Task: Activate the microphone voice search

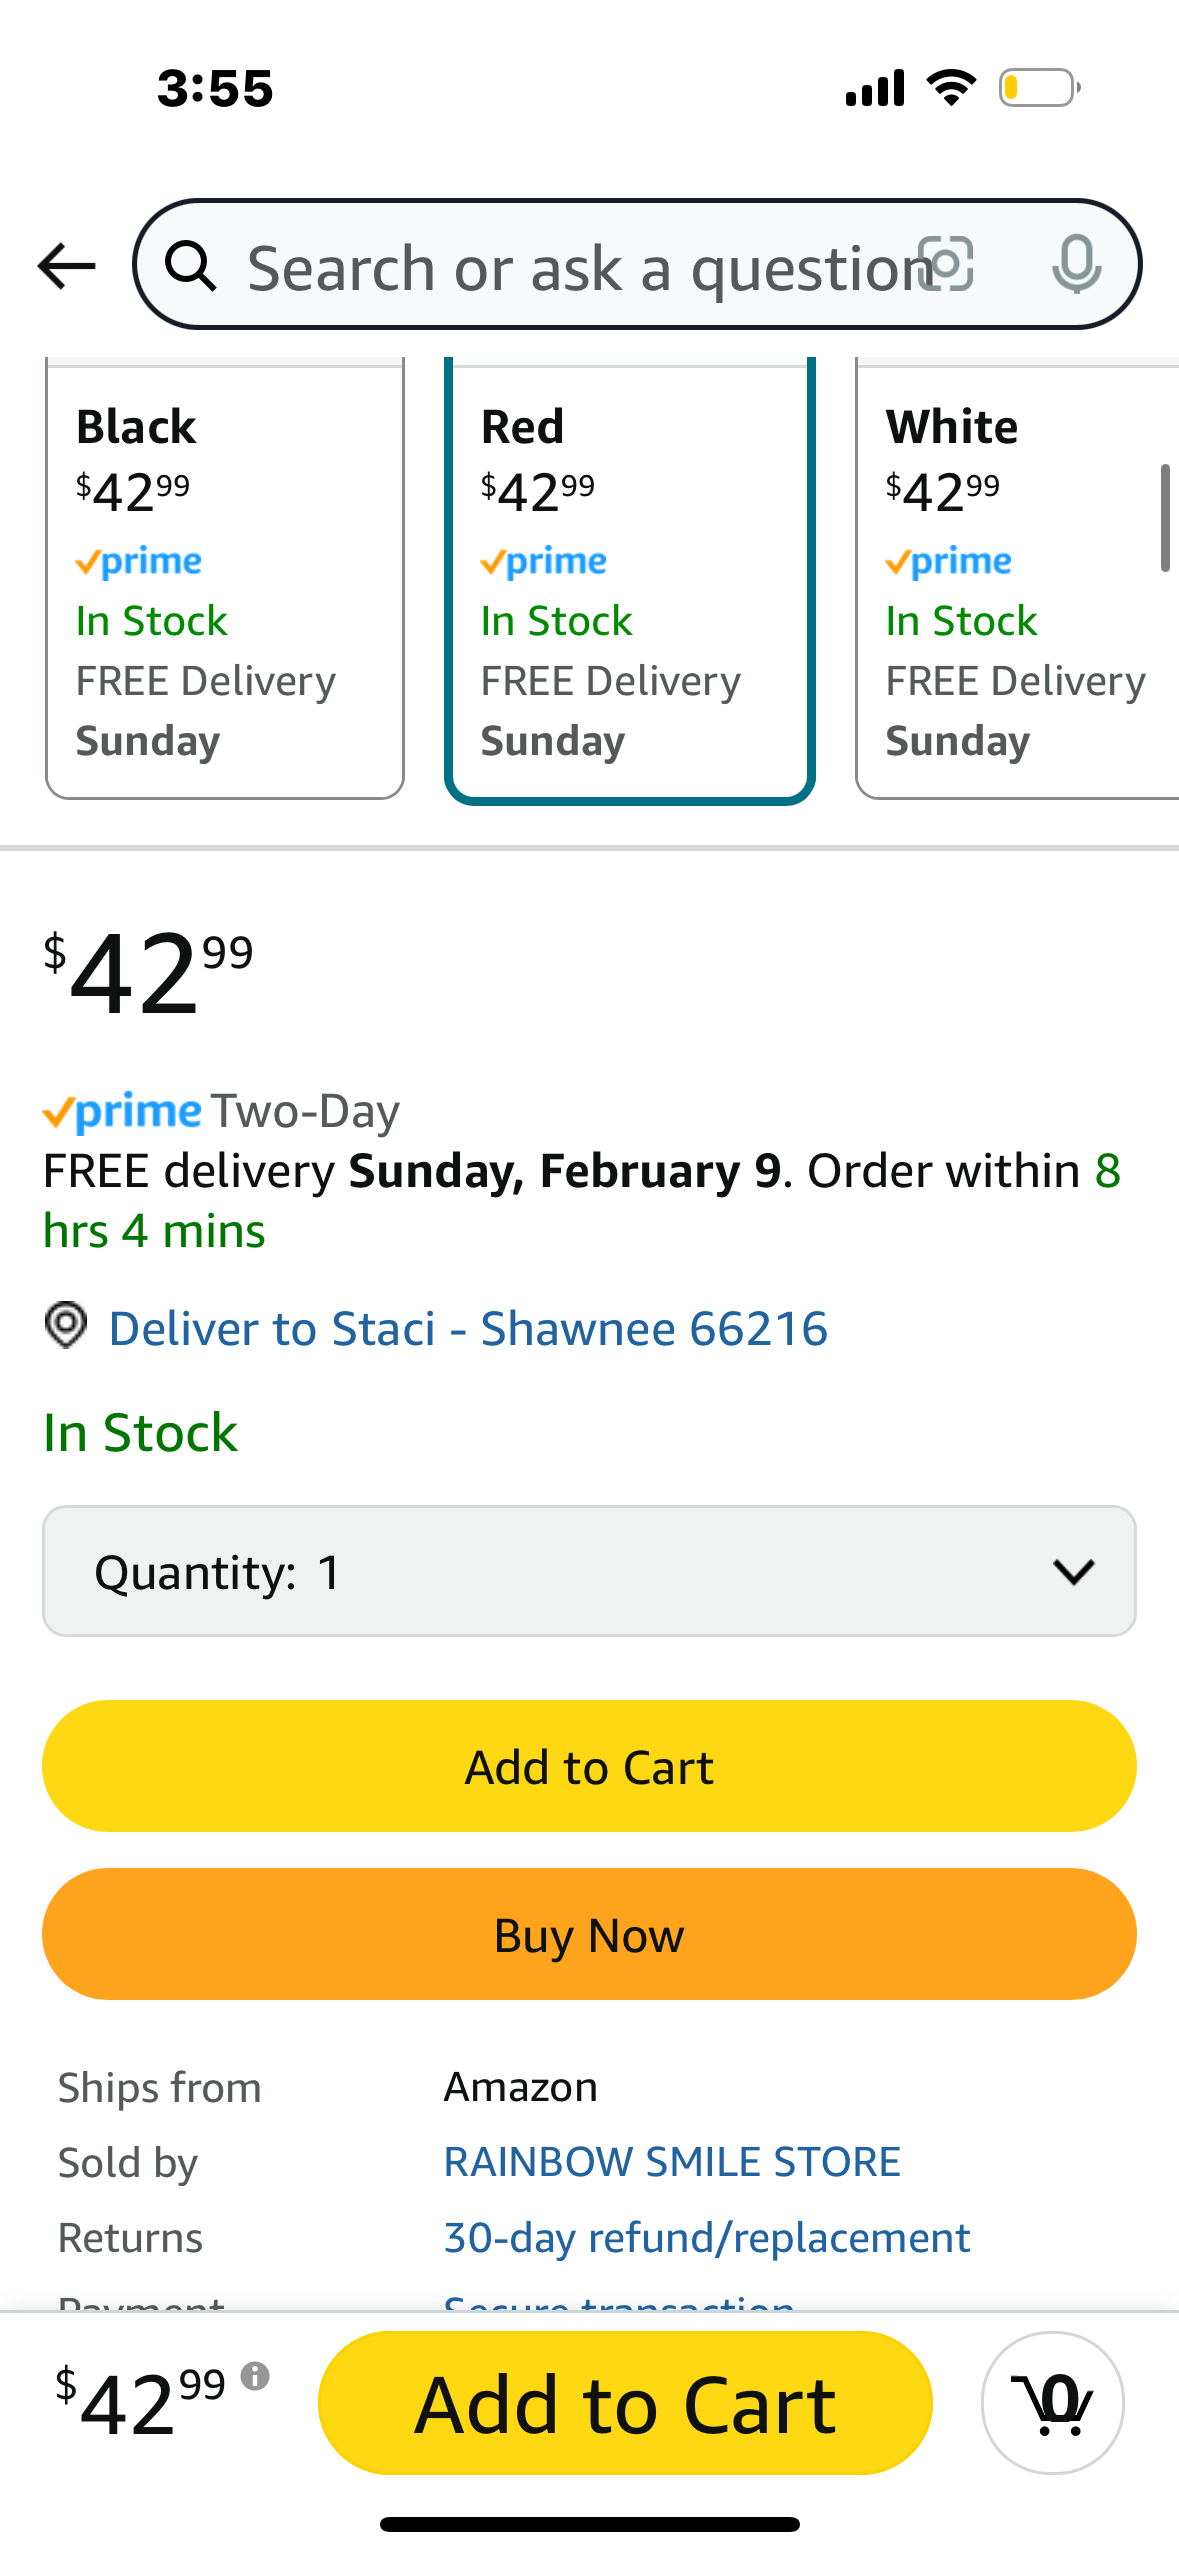Action: [x=1077, y=265]
